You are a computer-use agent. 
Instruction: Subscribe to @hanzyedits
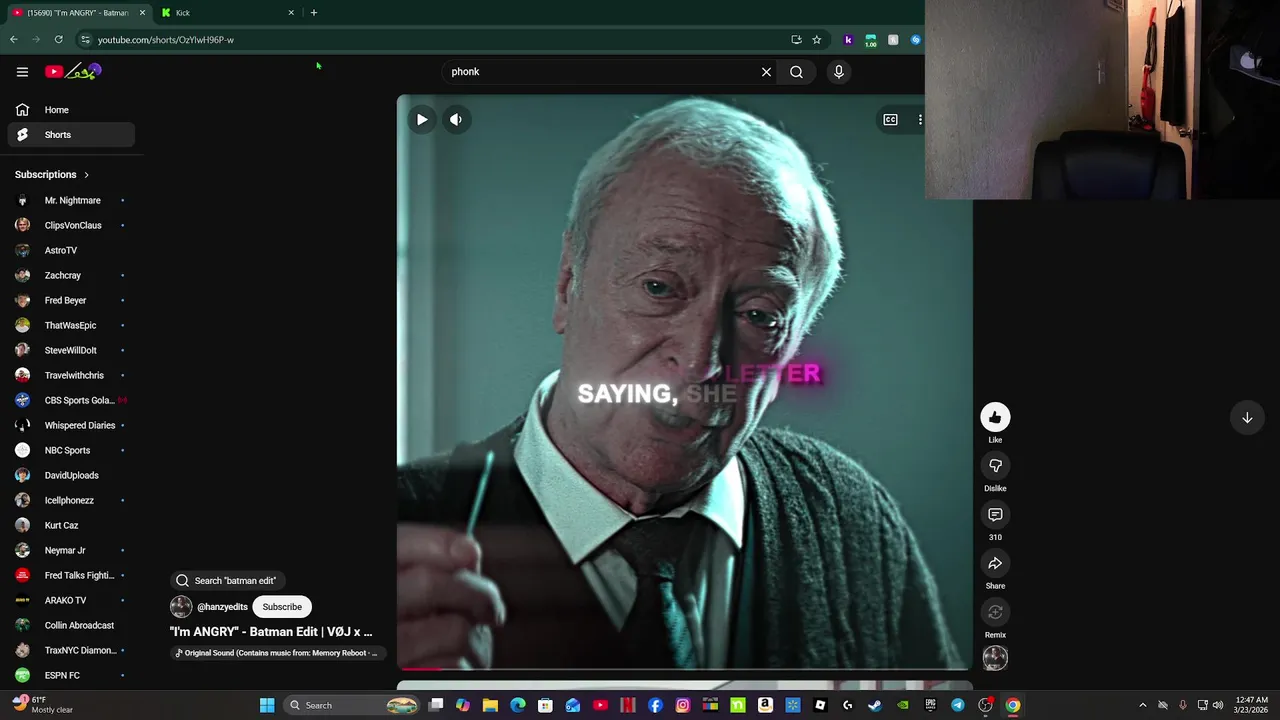pos(282,607)
